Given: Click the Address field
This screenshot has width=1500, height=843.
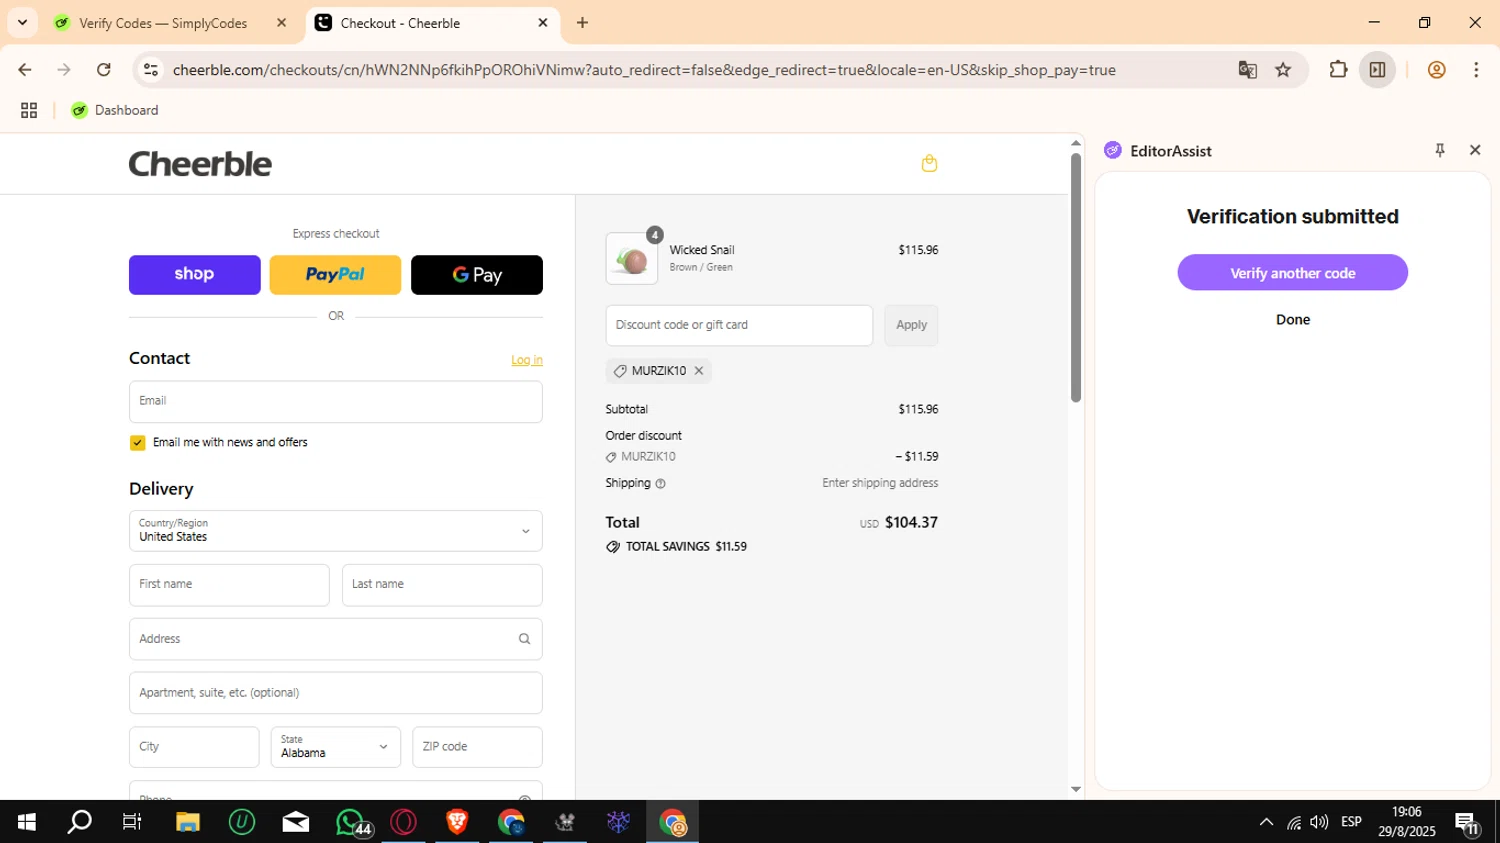Looking at the screenshot, I should tap(336, 639).
